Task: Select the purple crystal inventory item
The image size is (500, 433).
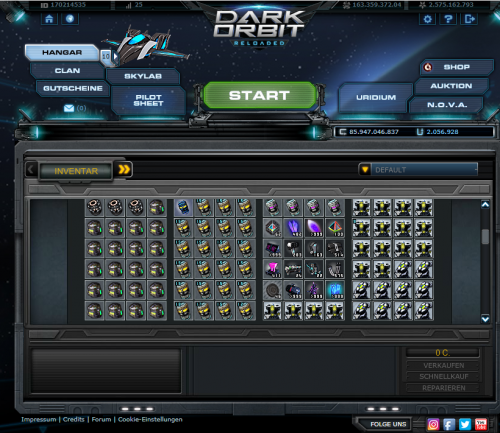Action: pyautogui.click(x=293, y=228)
